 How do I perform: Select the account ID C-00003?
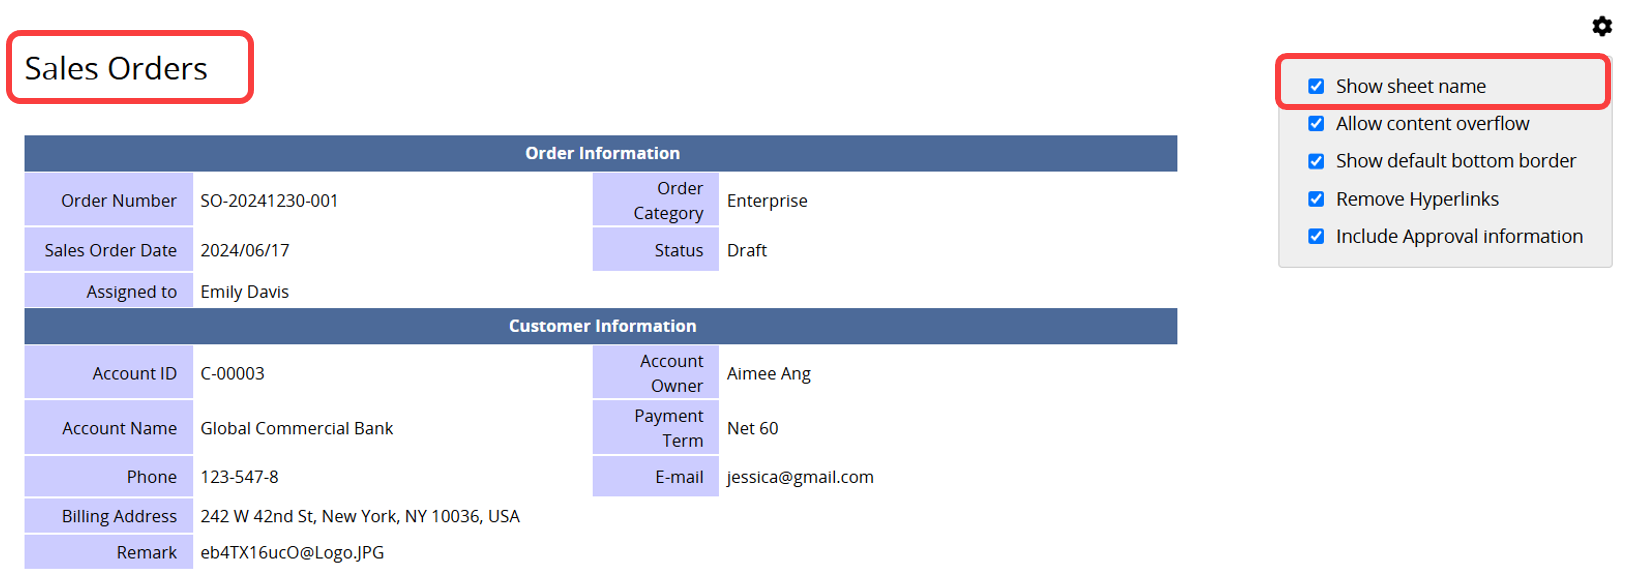pyautogui.click(x=232, y=373)
